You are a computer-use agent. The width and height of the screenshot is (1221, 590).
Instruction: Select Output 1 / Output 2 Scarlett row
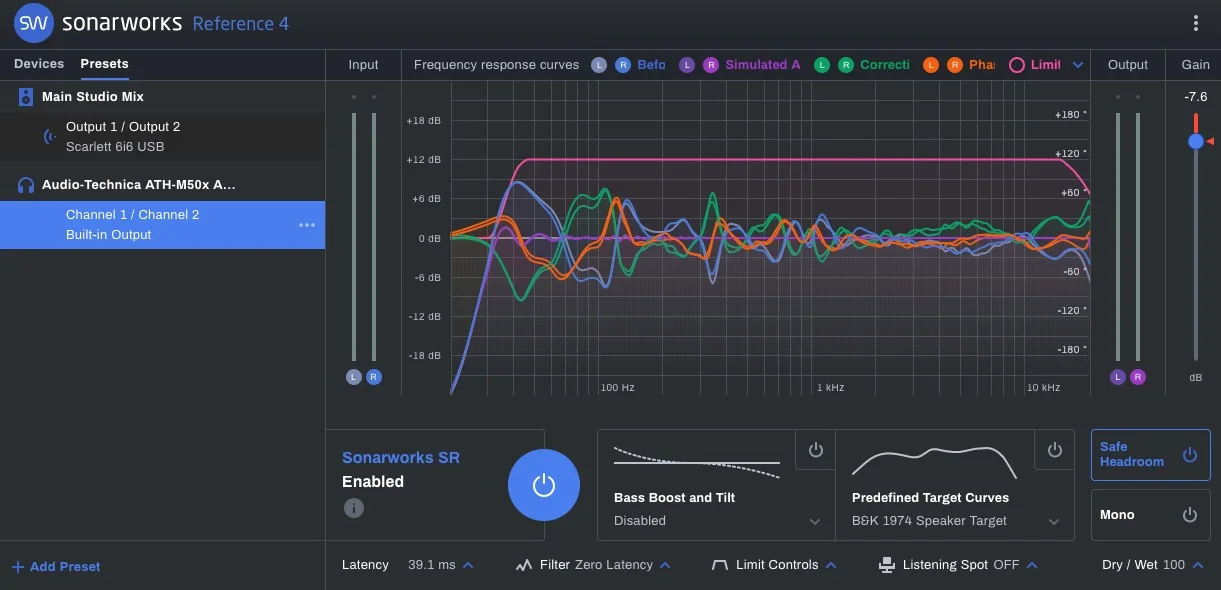(x=162, y=137)
